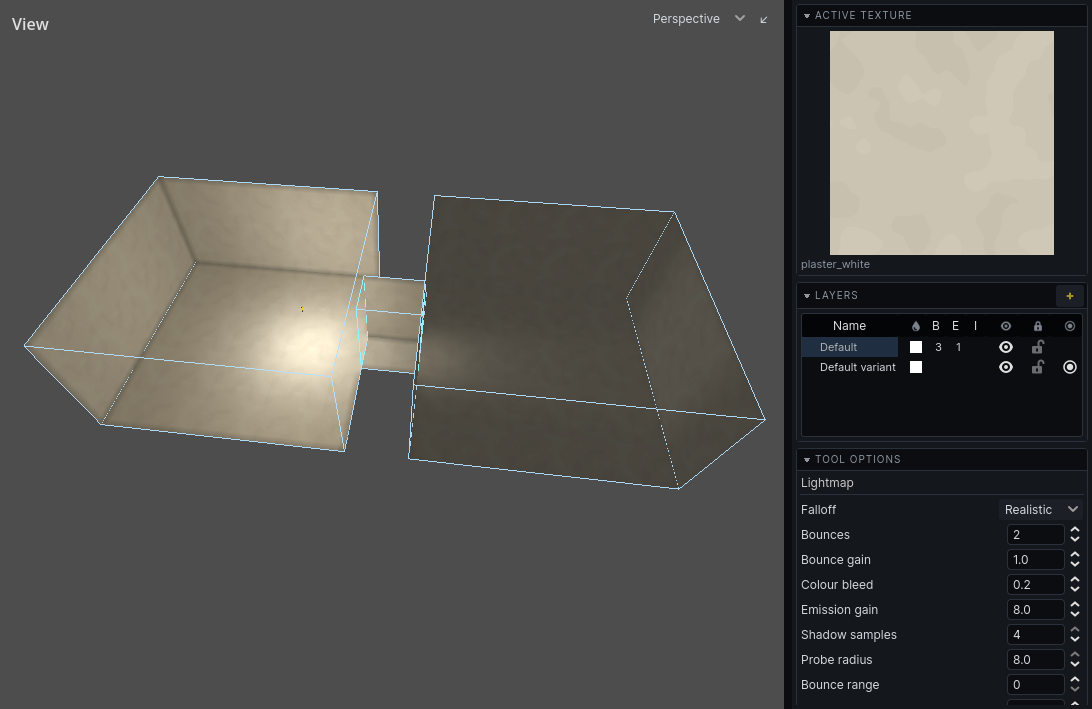
Task: Click the View label in the viewport
Action: pyautogui.click(x=30, y=24)
